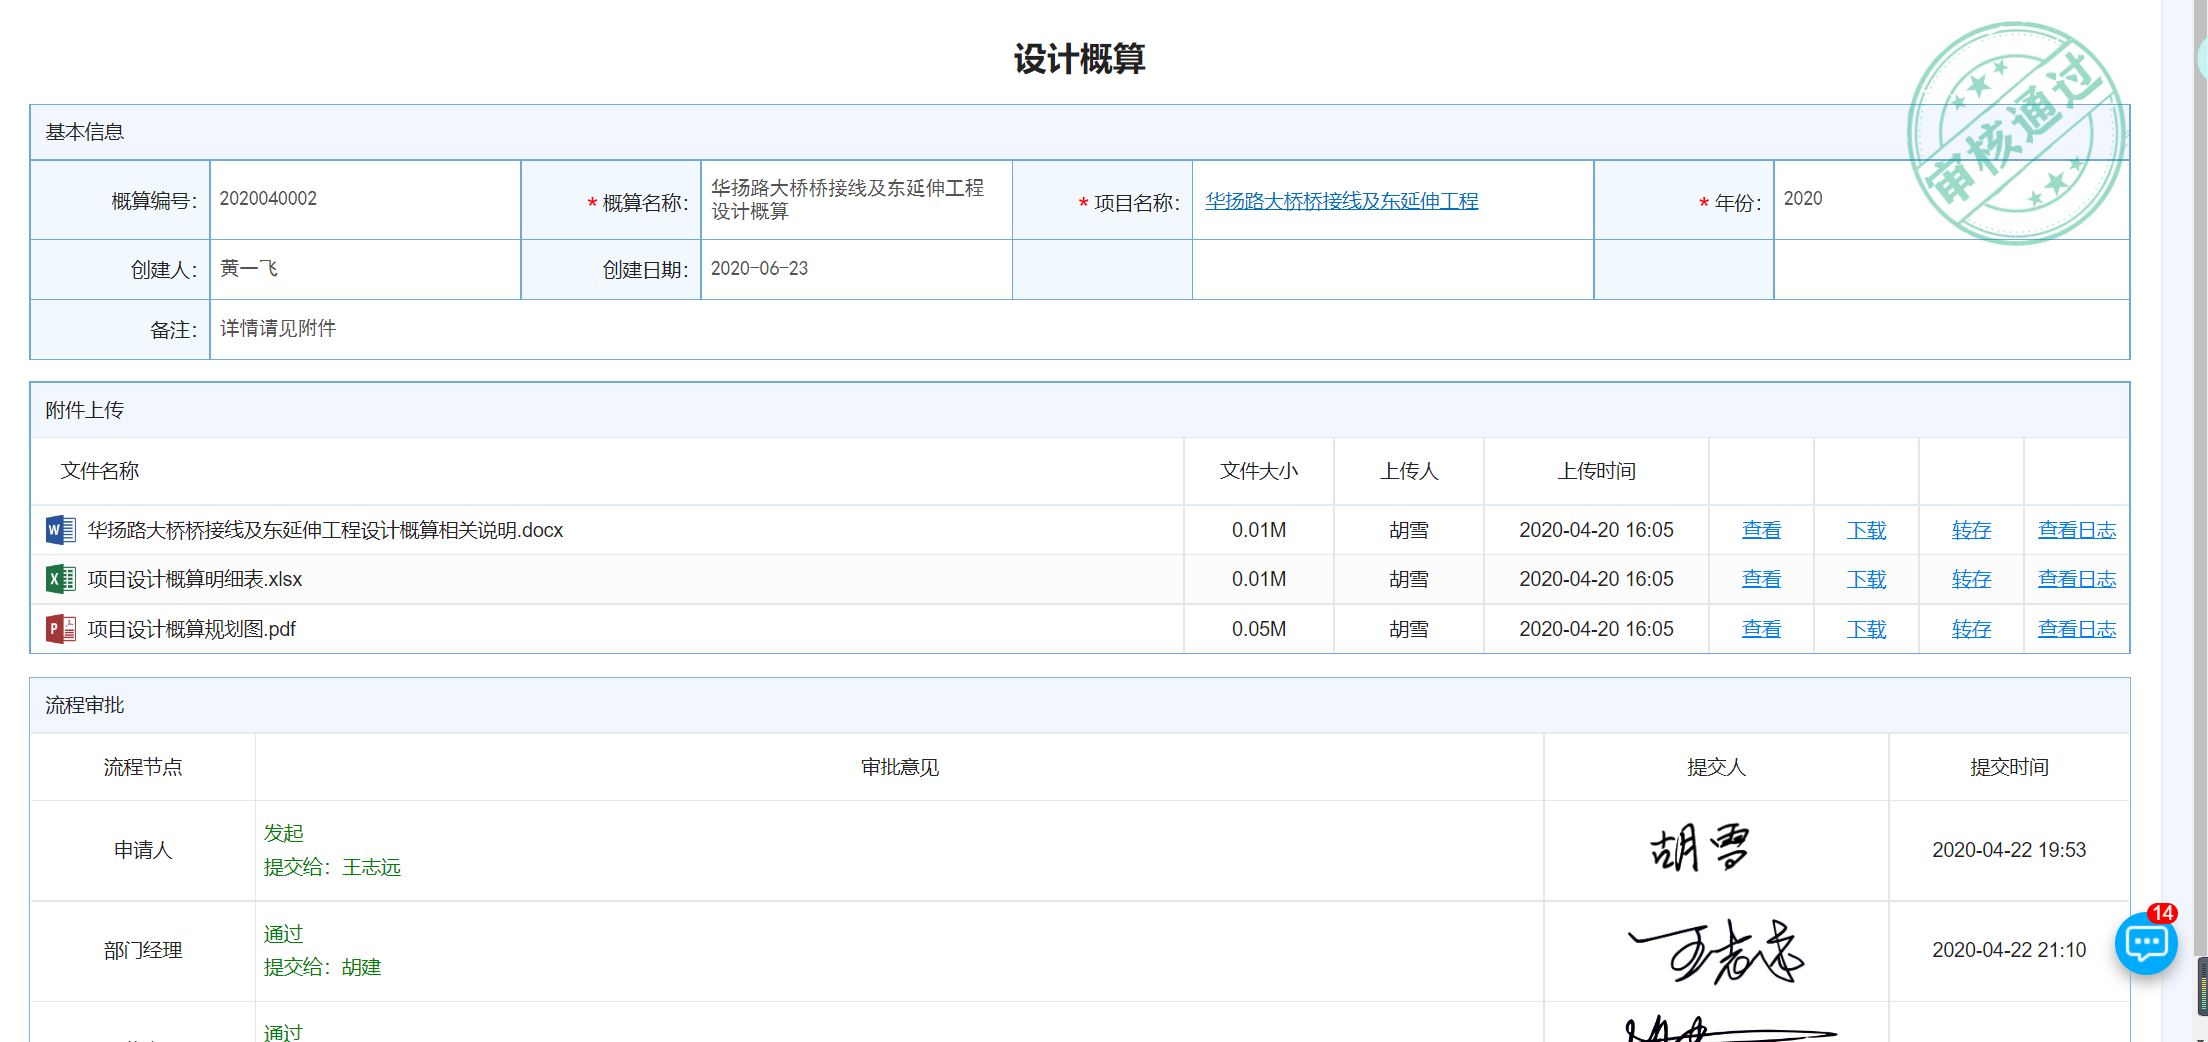This screenshot has width=2208, height=1042.
Task: Download the 项目设计概算明细表.xlsx file
Action: 1866,579
